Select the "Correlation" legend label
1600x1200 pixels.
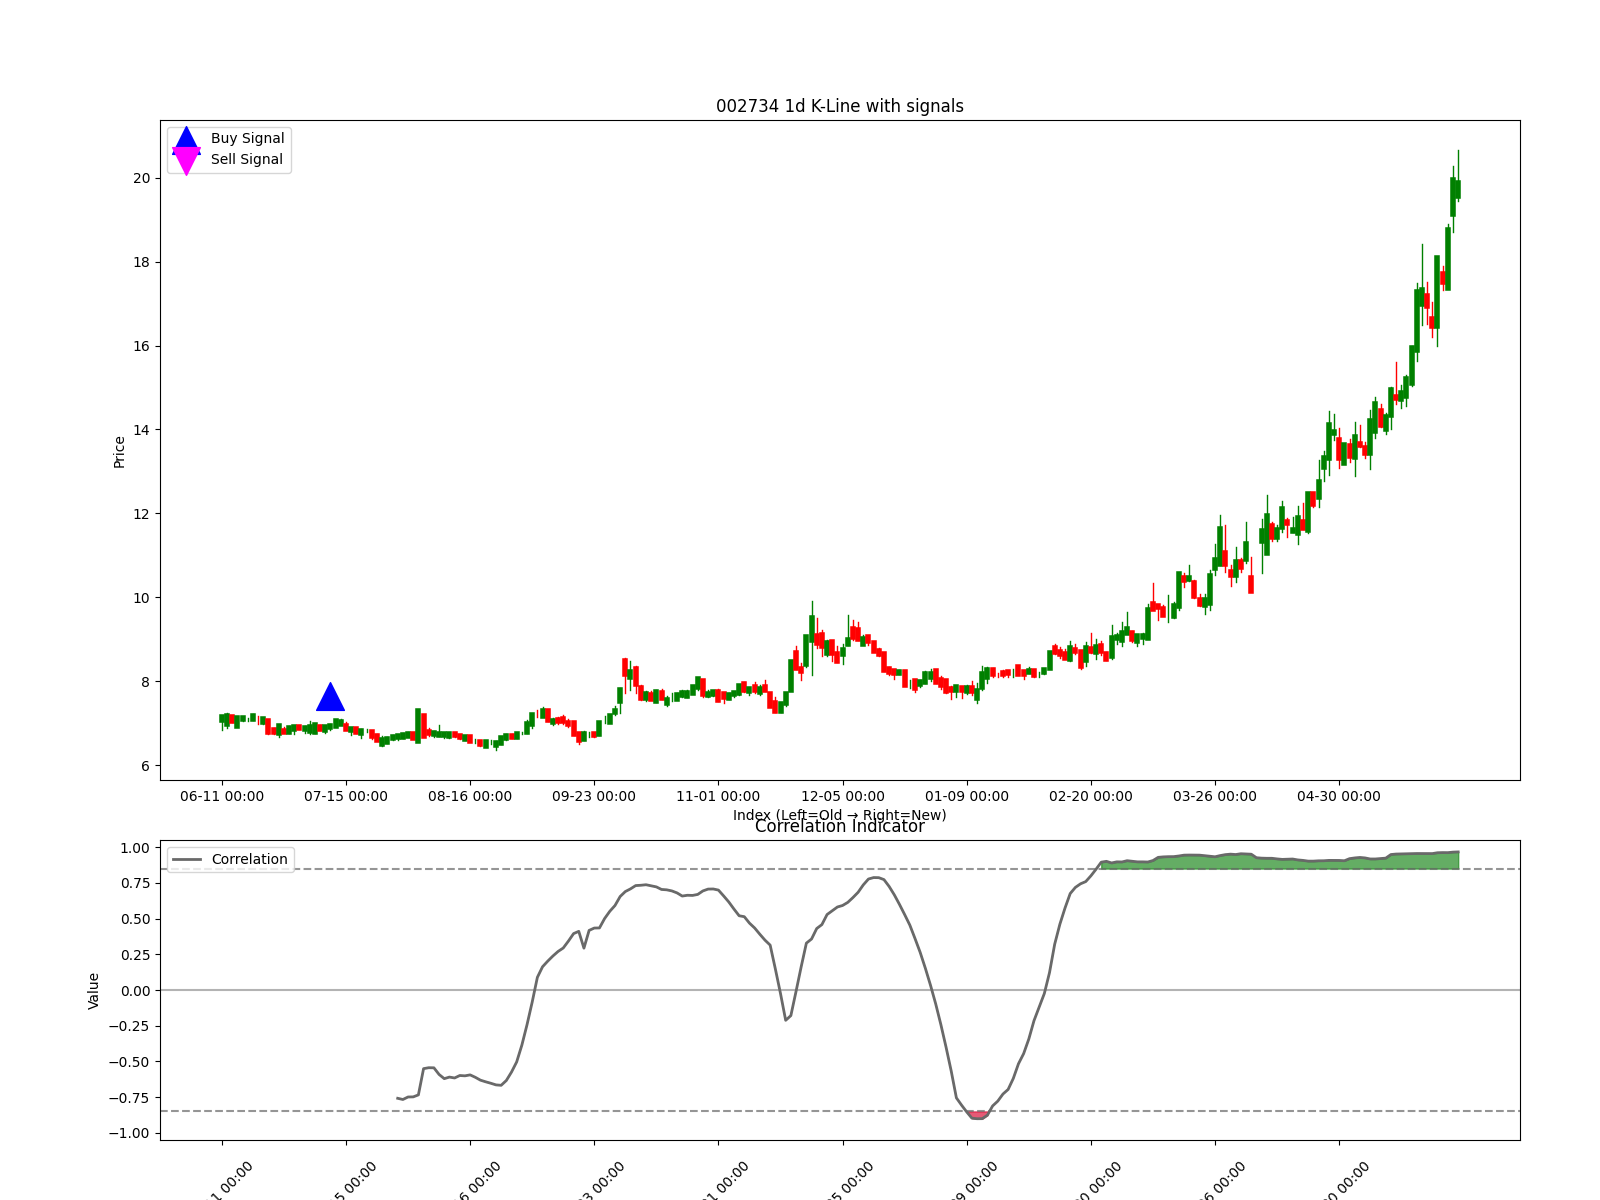[x=249, y=859]
